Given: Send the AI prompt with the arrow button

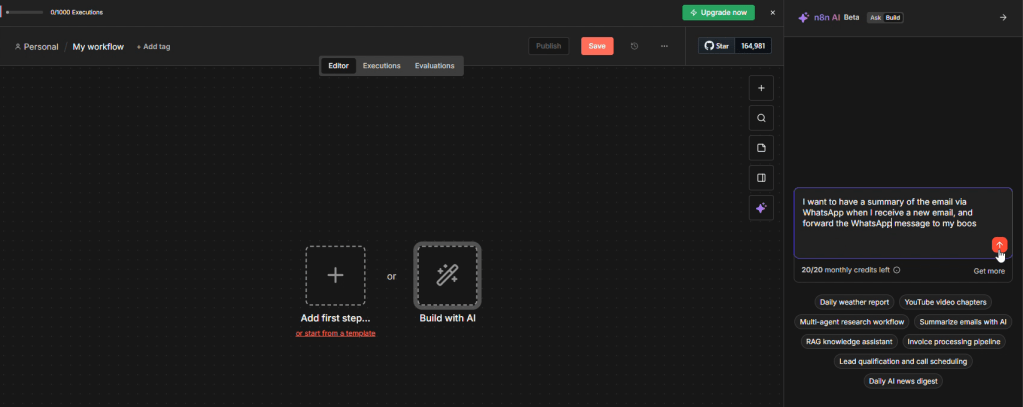Looking at the screenshot, I should (x=999, y=245).
